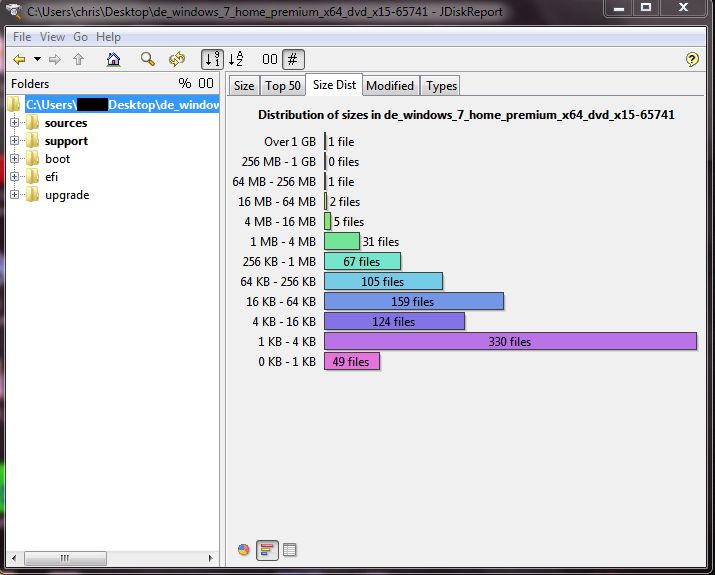Image resolution: width=715 pixels, height=575 pixels.
Task: Toggle show file count (#) button
Action: coord(293,59)
